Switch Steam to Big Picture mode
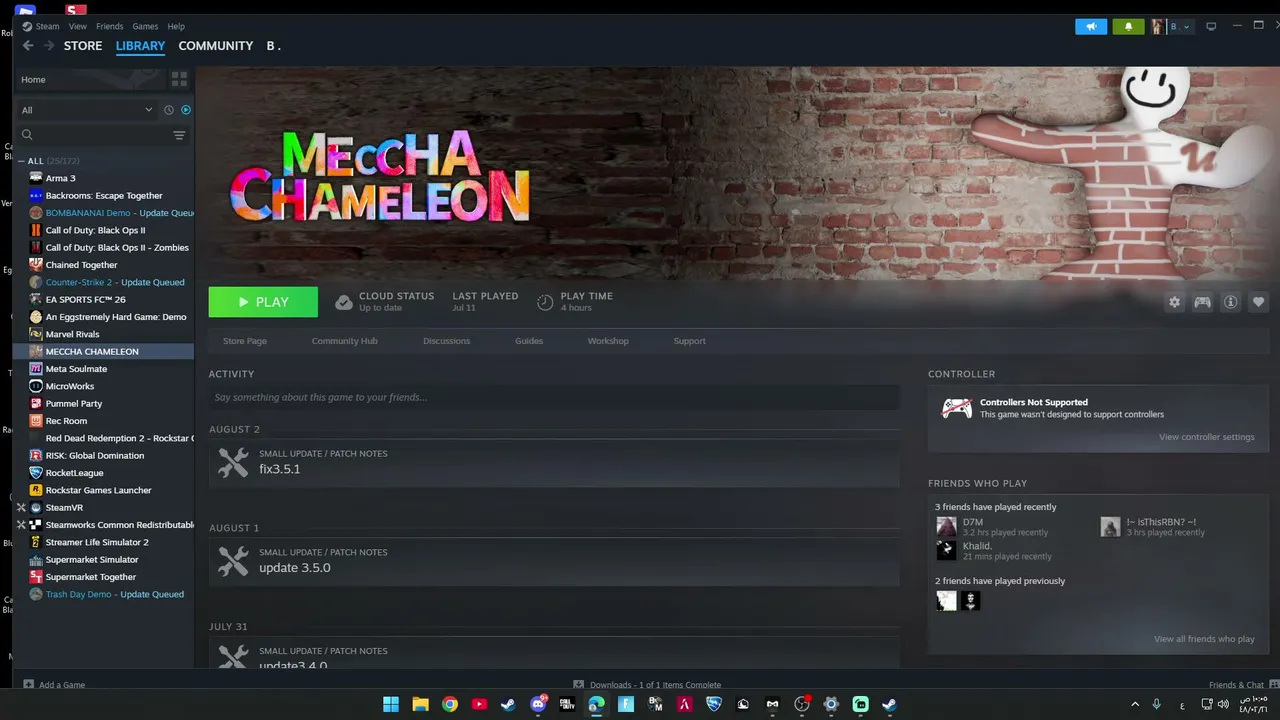 [1211, 26]
